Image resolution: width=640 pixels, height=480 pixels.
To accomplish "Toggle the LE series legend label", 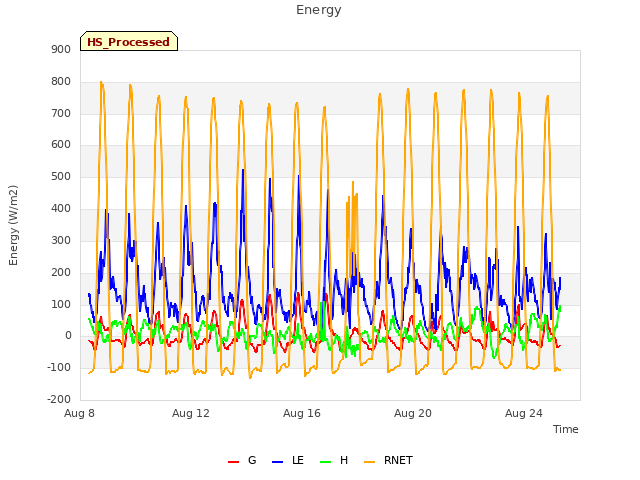I will 298,460.
